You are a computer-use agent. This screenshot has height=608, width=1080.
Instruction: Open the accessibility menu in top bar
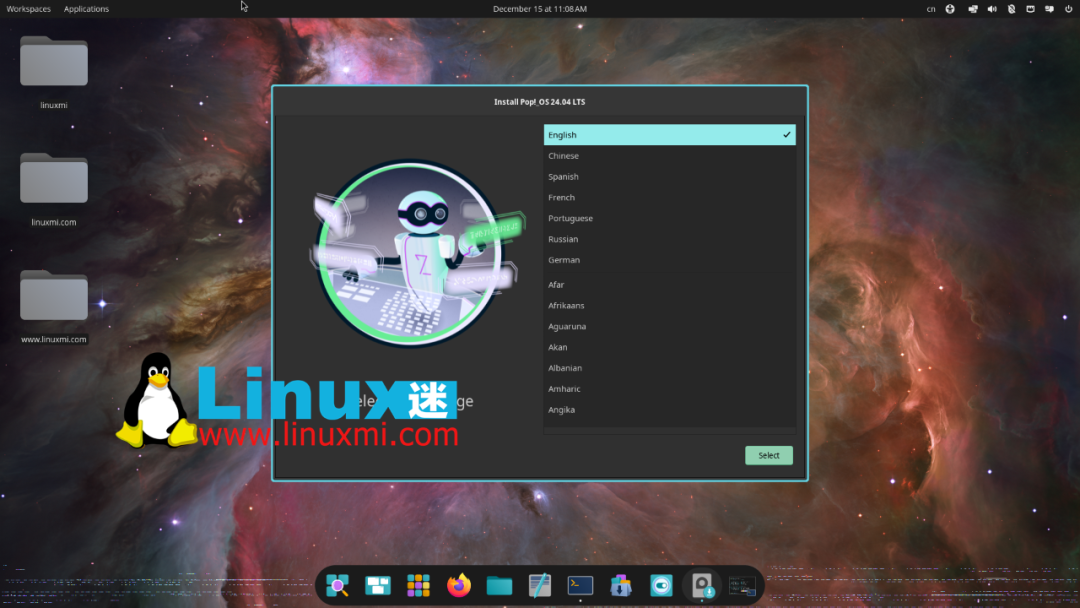[950, 9]
